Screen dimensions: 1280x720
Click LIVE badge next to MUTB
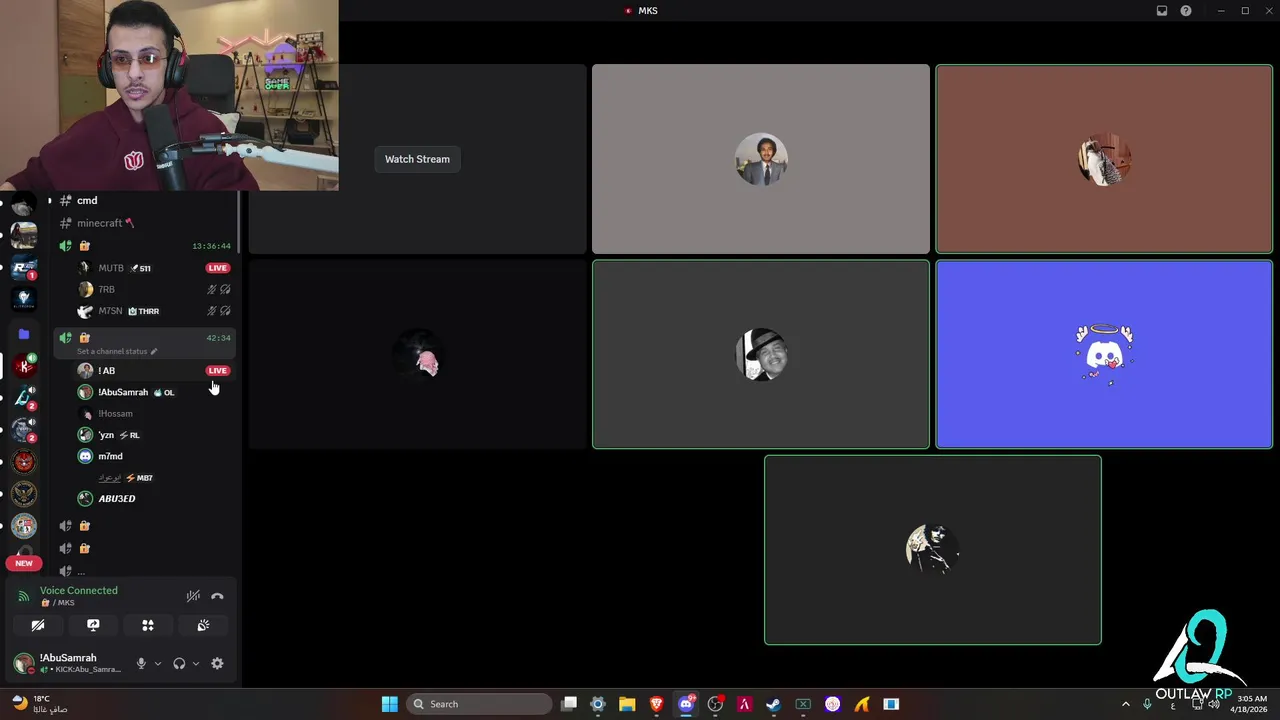pos(217,268)
